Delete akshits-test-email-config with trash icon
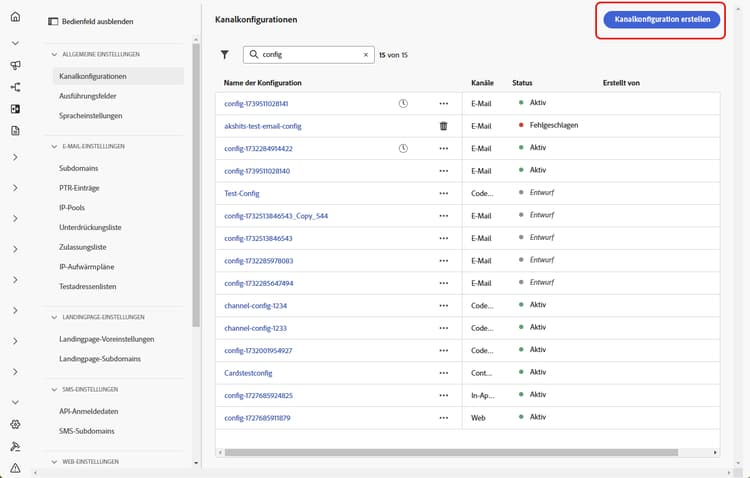This screenshot has width=750, height=478. 443,126
